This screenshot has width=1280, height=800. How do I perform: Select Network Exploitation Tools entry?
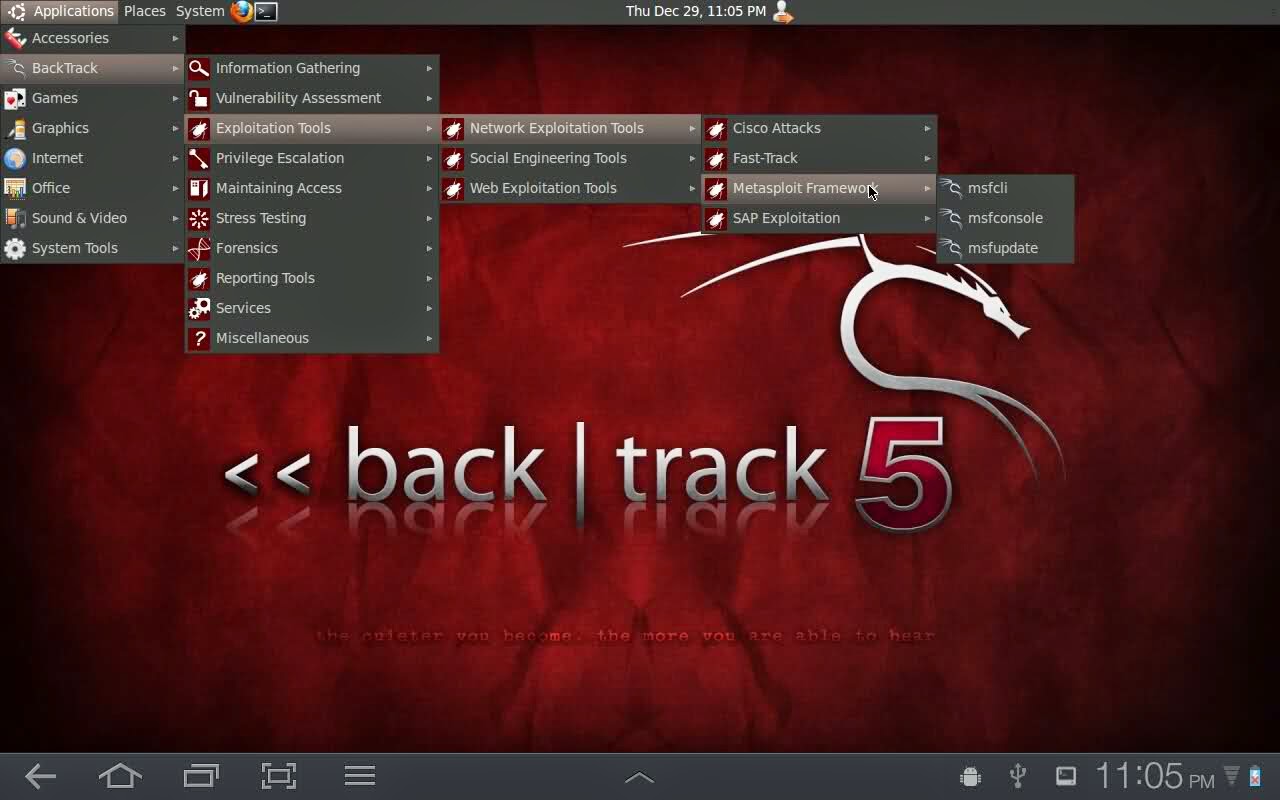pyautogui.click(x=571, y=128)
